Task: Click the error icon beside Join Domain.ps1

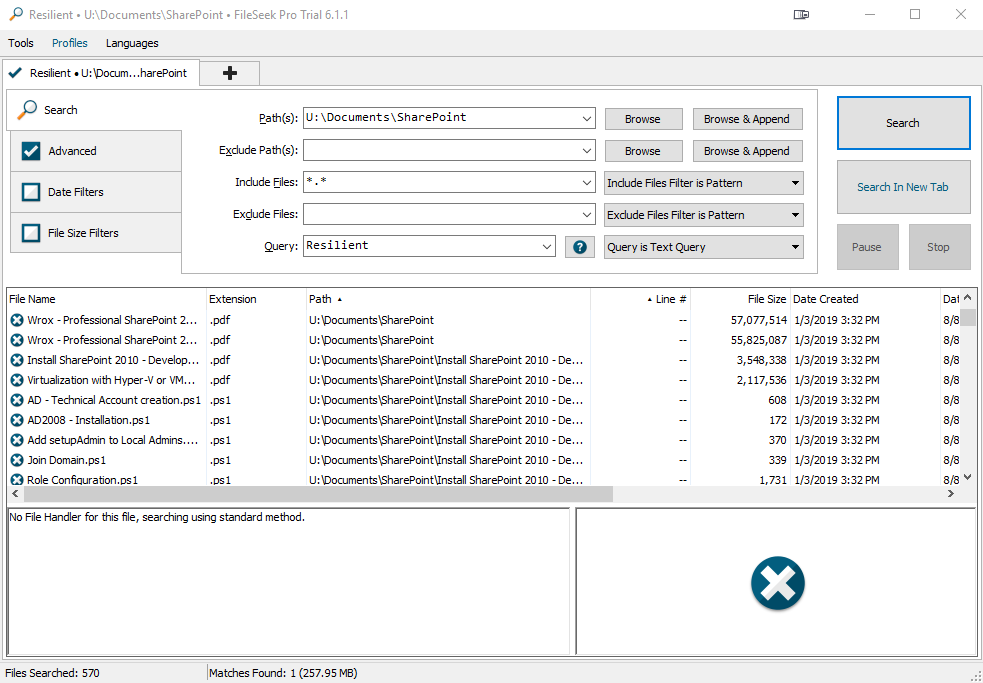Action: (x=17, y=460)
